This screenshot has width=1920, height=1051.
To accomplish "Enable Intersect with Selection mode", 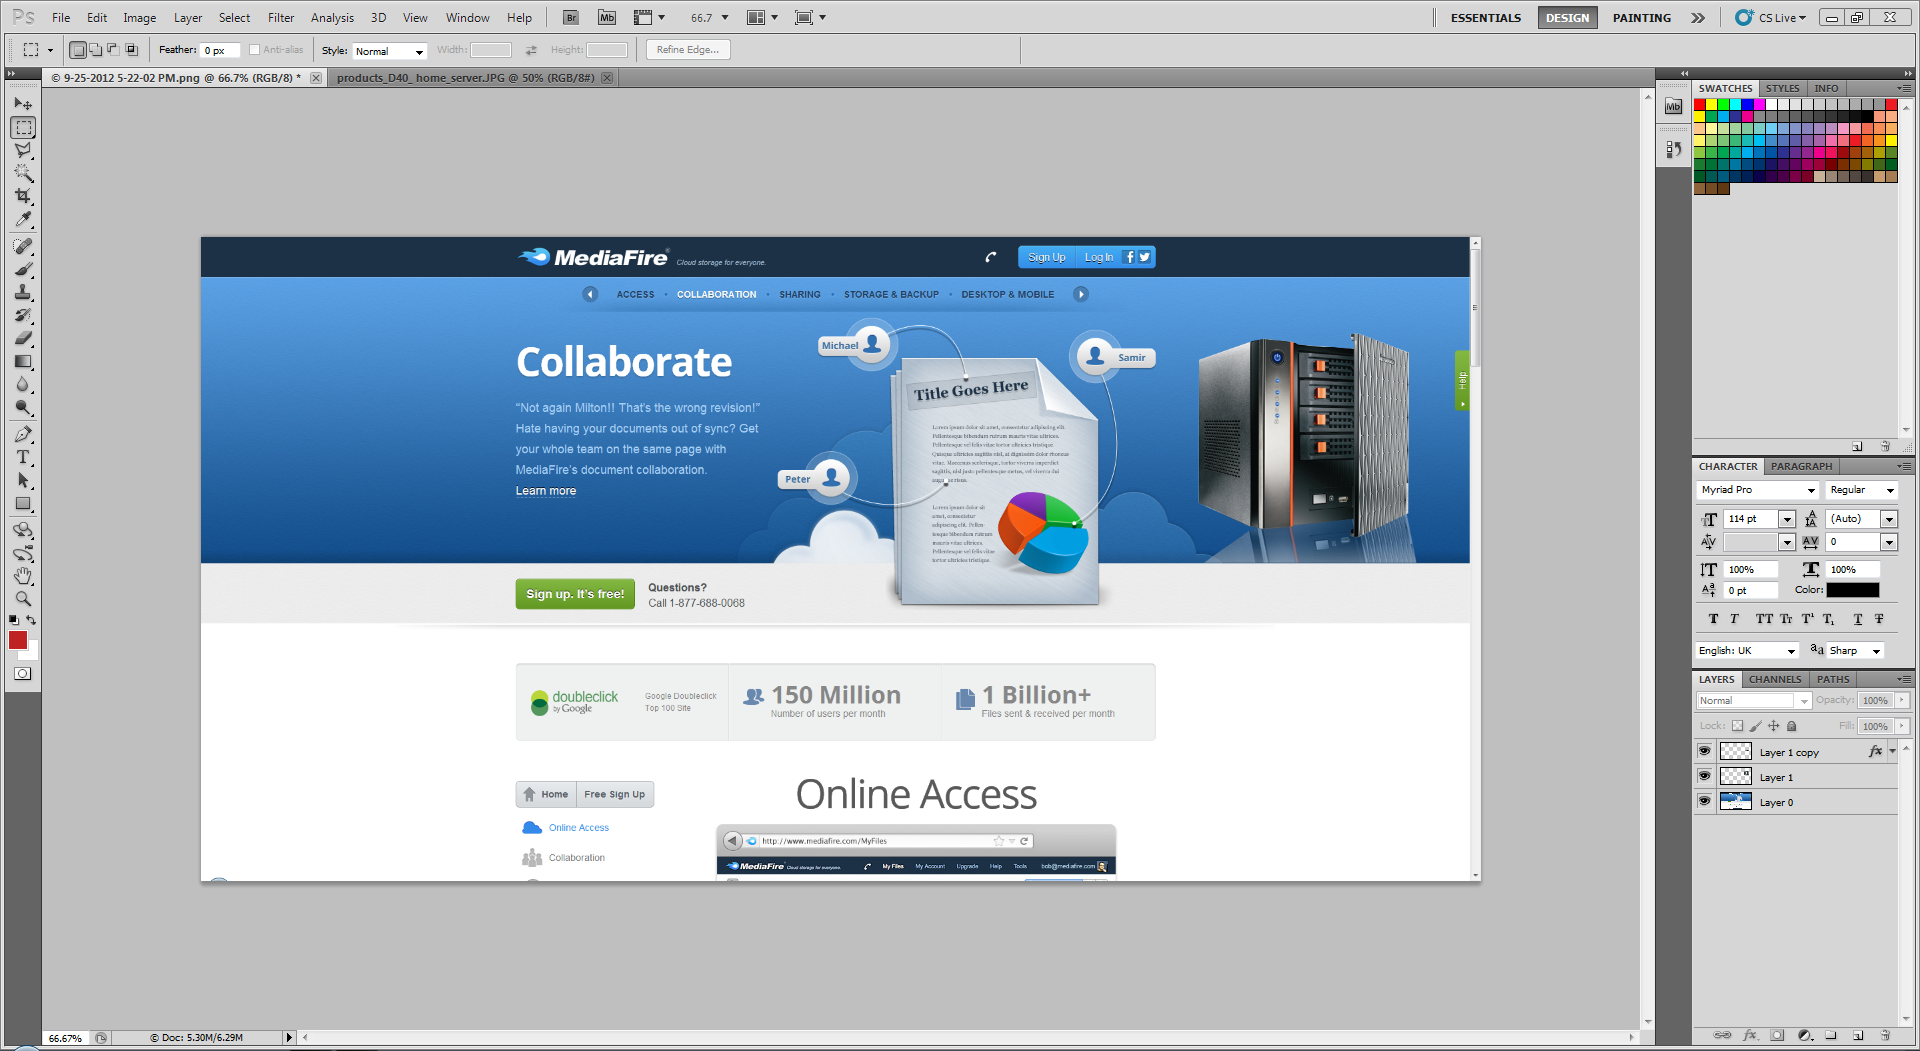I will [x=131, y=49].
